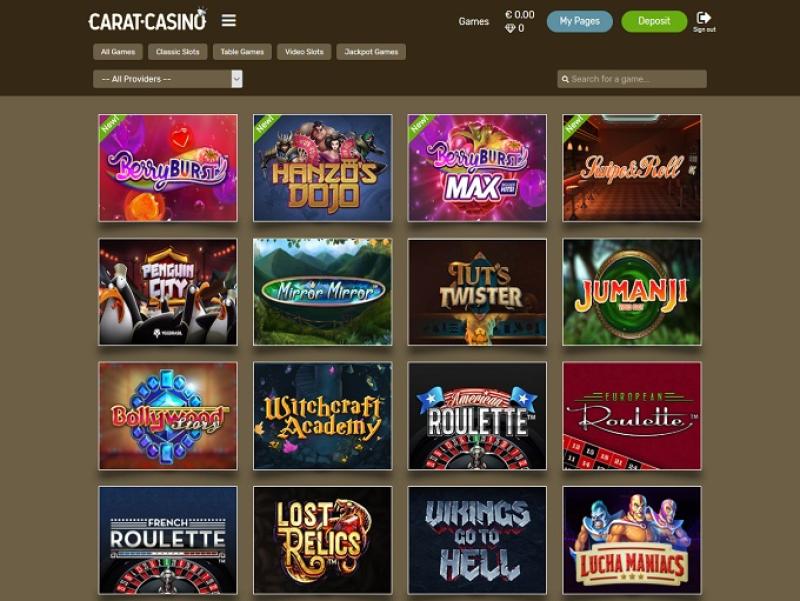800x601 pixels.
Task: Select the European Roulette game tile
Action: point(632,416)
